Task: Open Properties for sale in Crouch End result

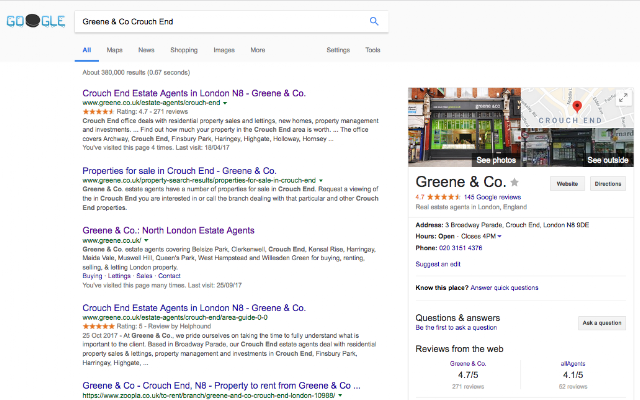Action: 179,171
